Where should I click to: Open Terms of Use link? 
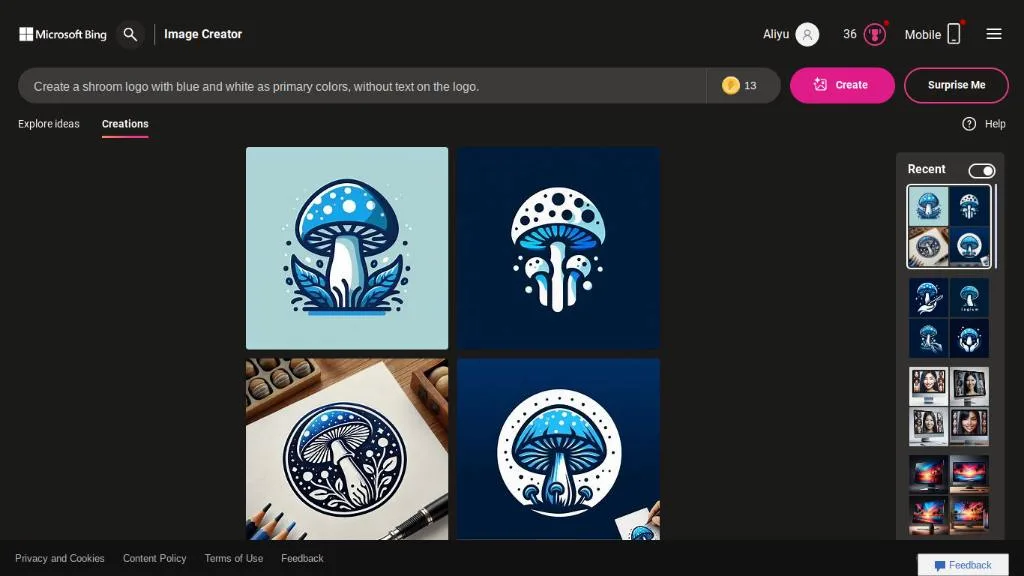(x=234, y=558)
